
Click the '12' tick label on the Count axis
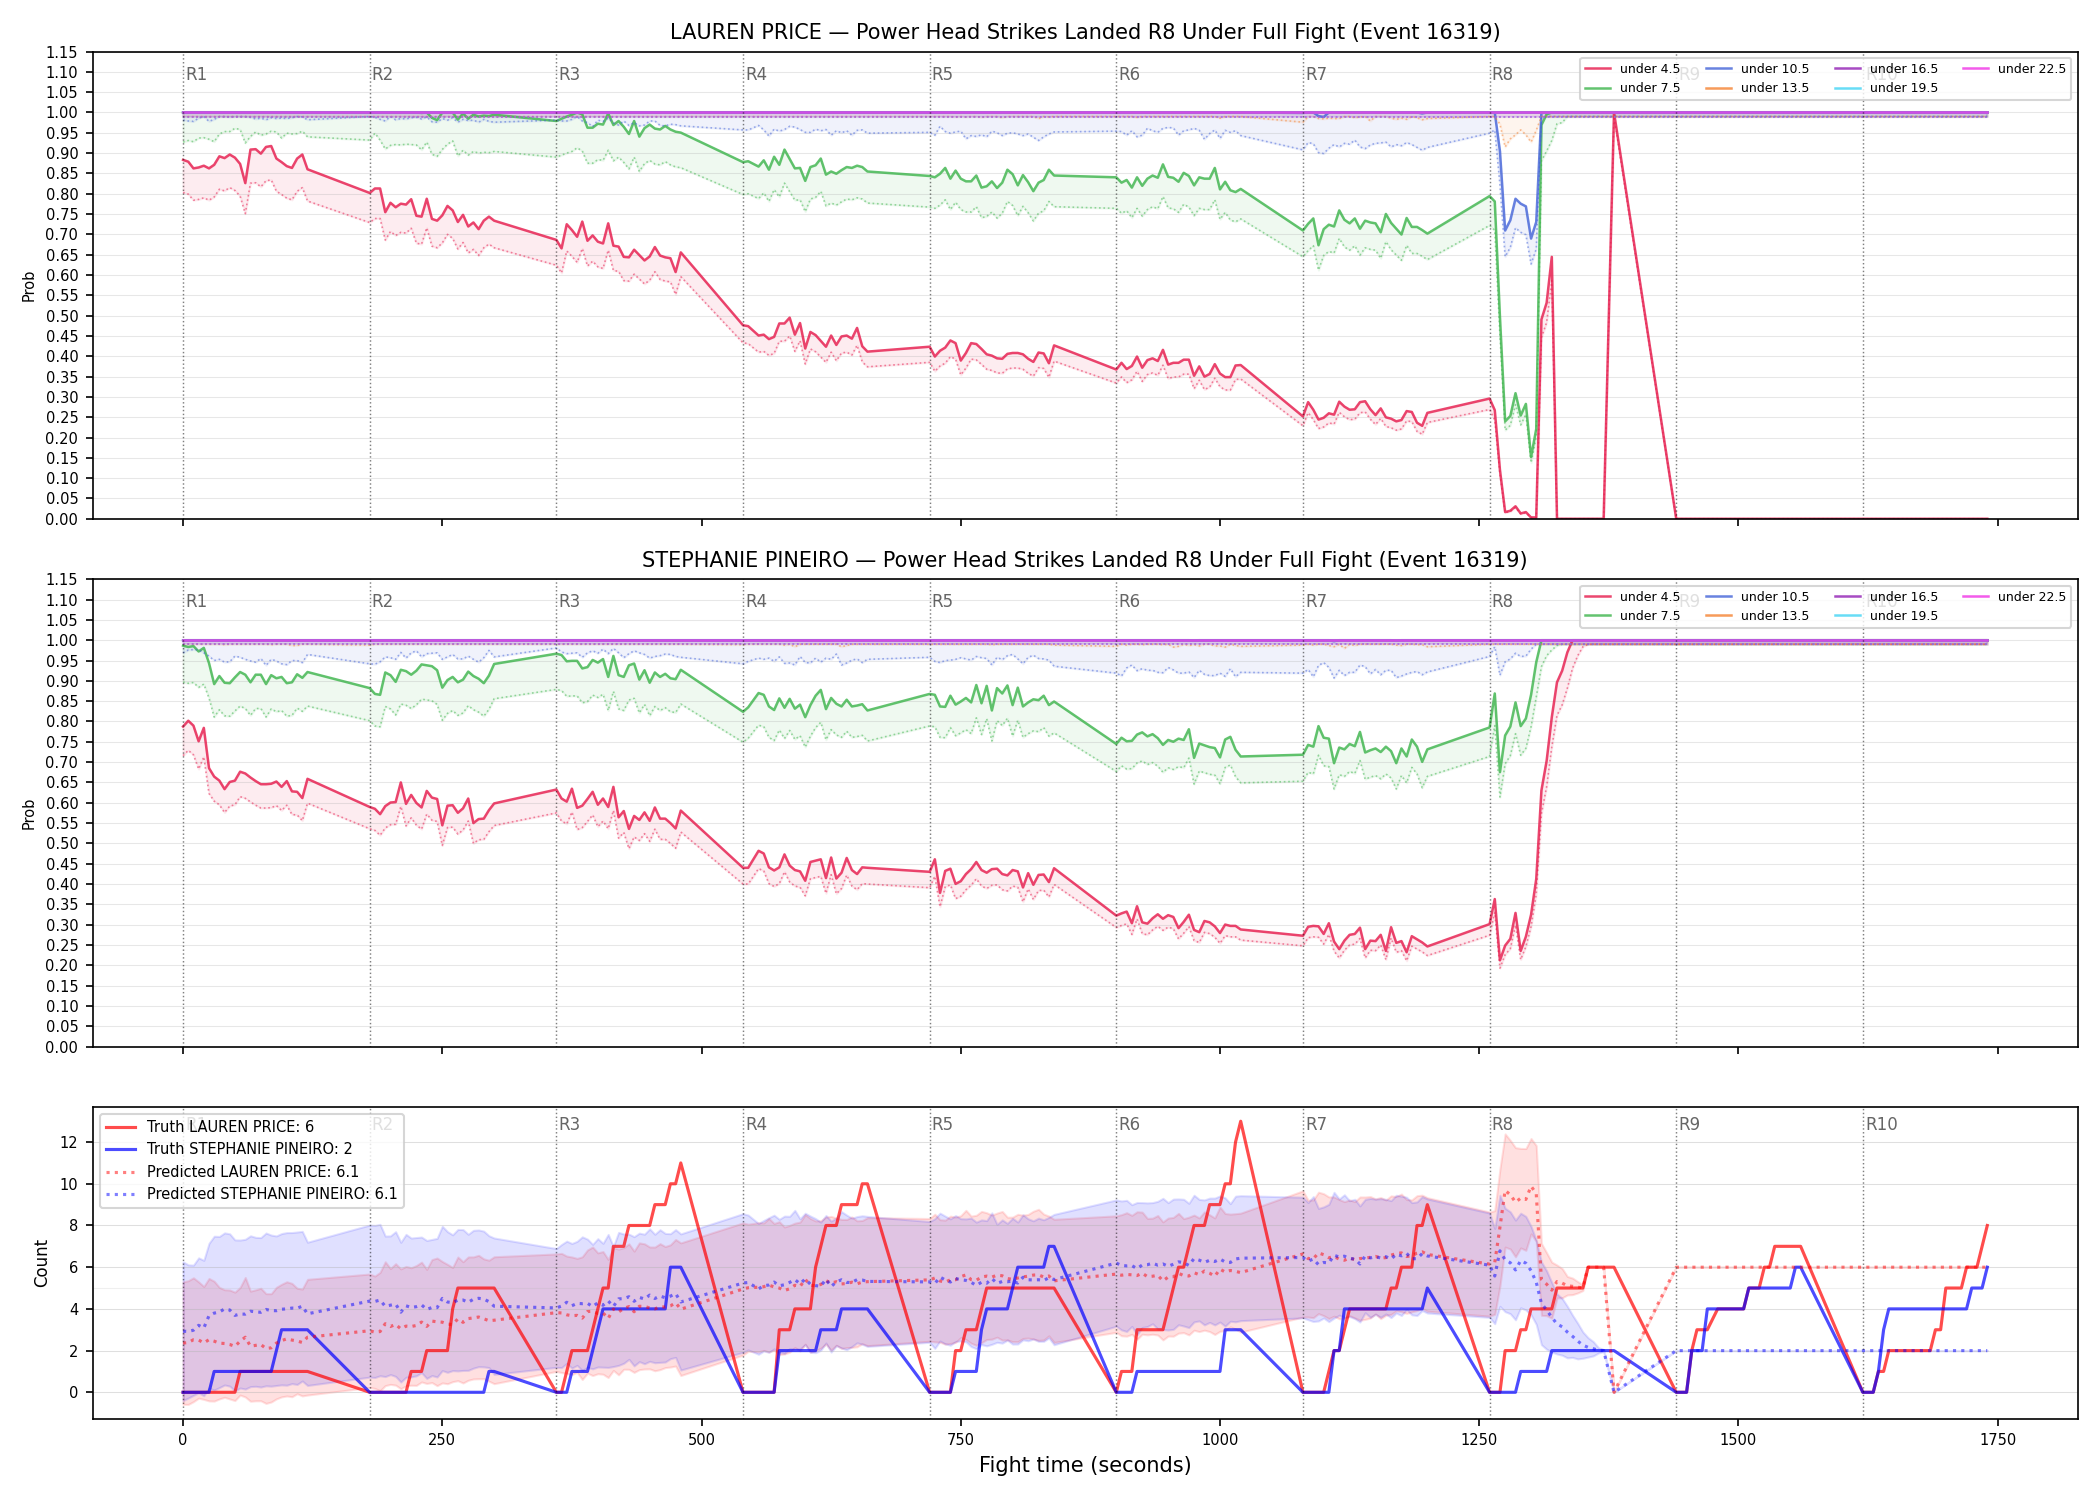tap(69, 1142)
